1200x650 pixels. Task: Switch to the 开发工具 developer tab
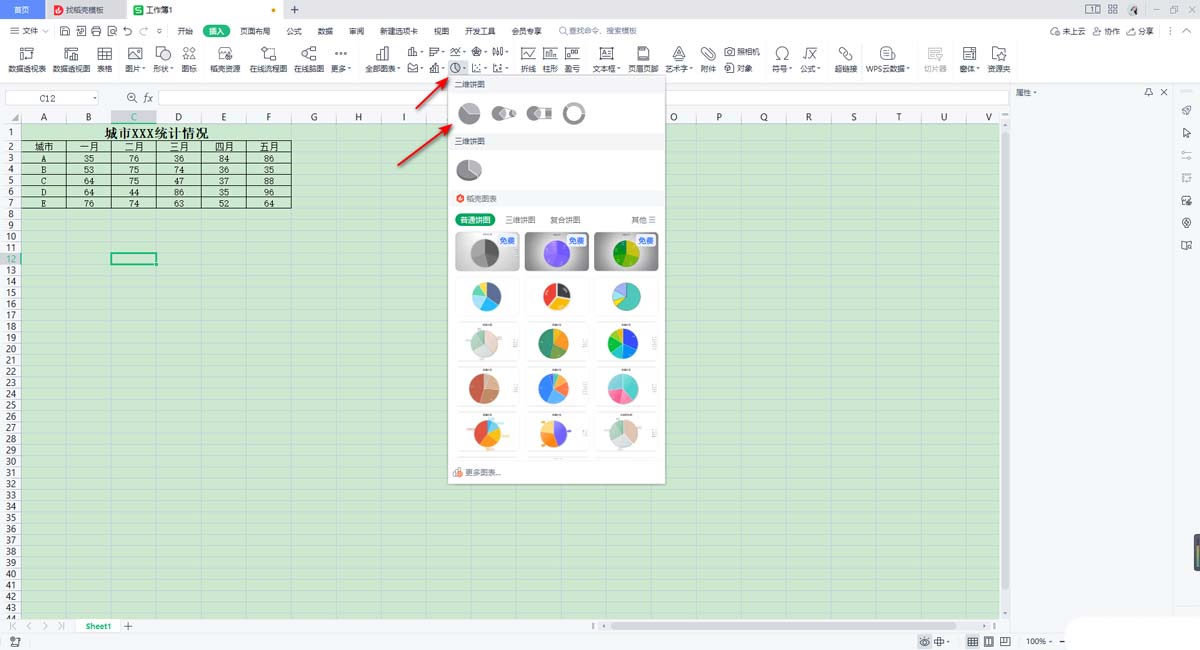(480, 31)
